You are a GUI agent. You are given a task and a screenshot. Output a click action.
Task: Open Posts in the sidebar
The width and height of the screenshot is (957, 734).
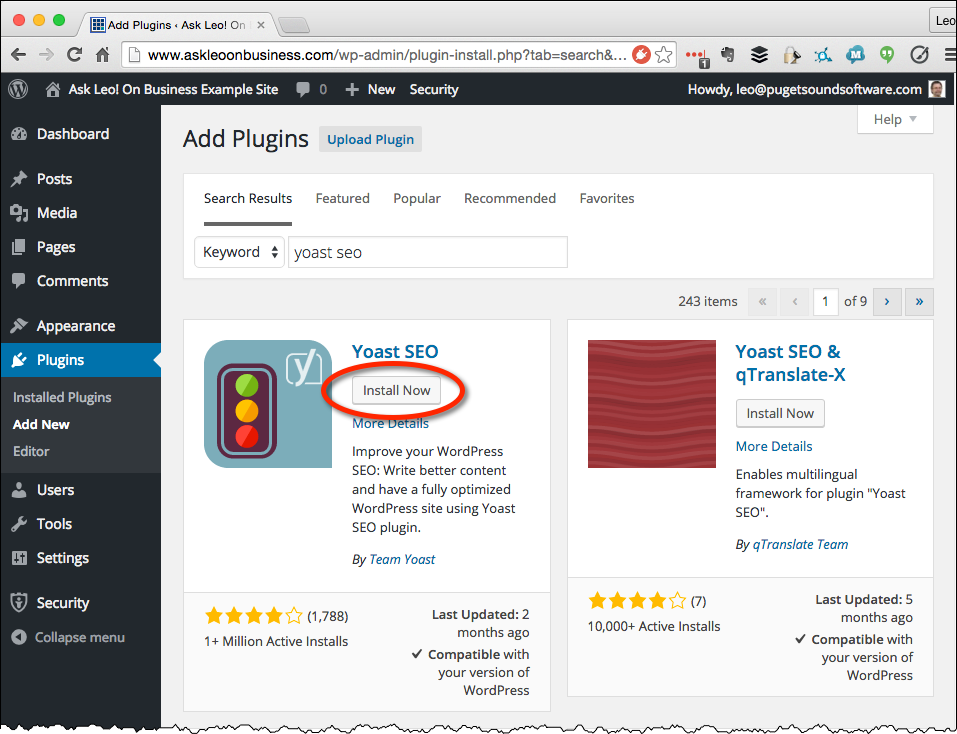[x=54, y=179]
